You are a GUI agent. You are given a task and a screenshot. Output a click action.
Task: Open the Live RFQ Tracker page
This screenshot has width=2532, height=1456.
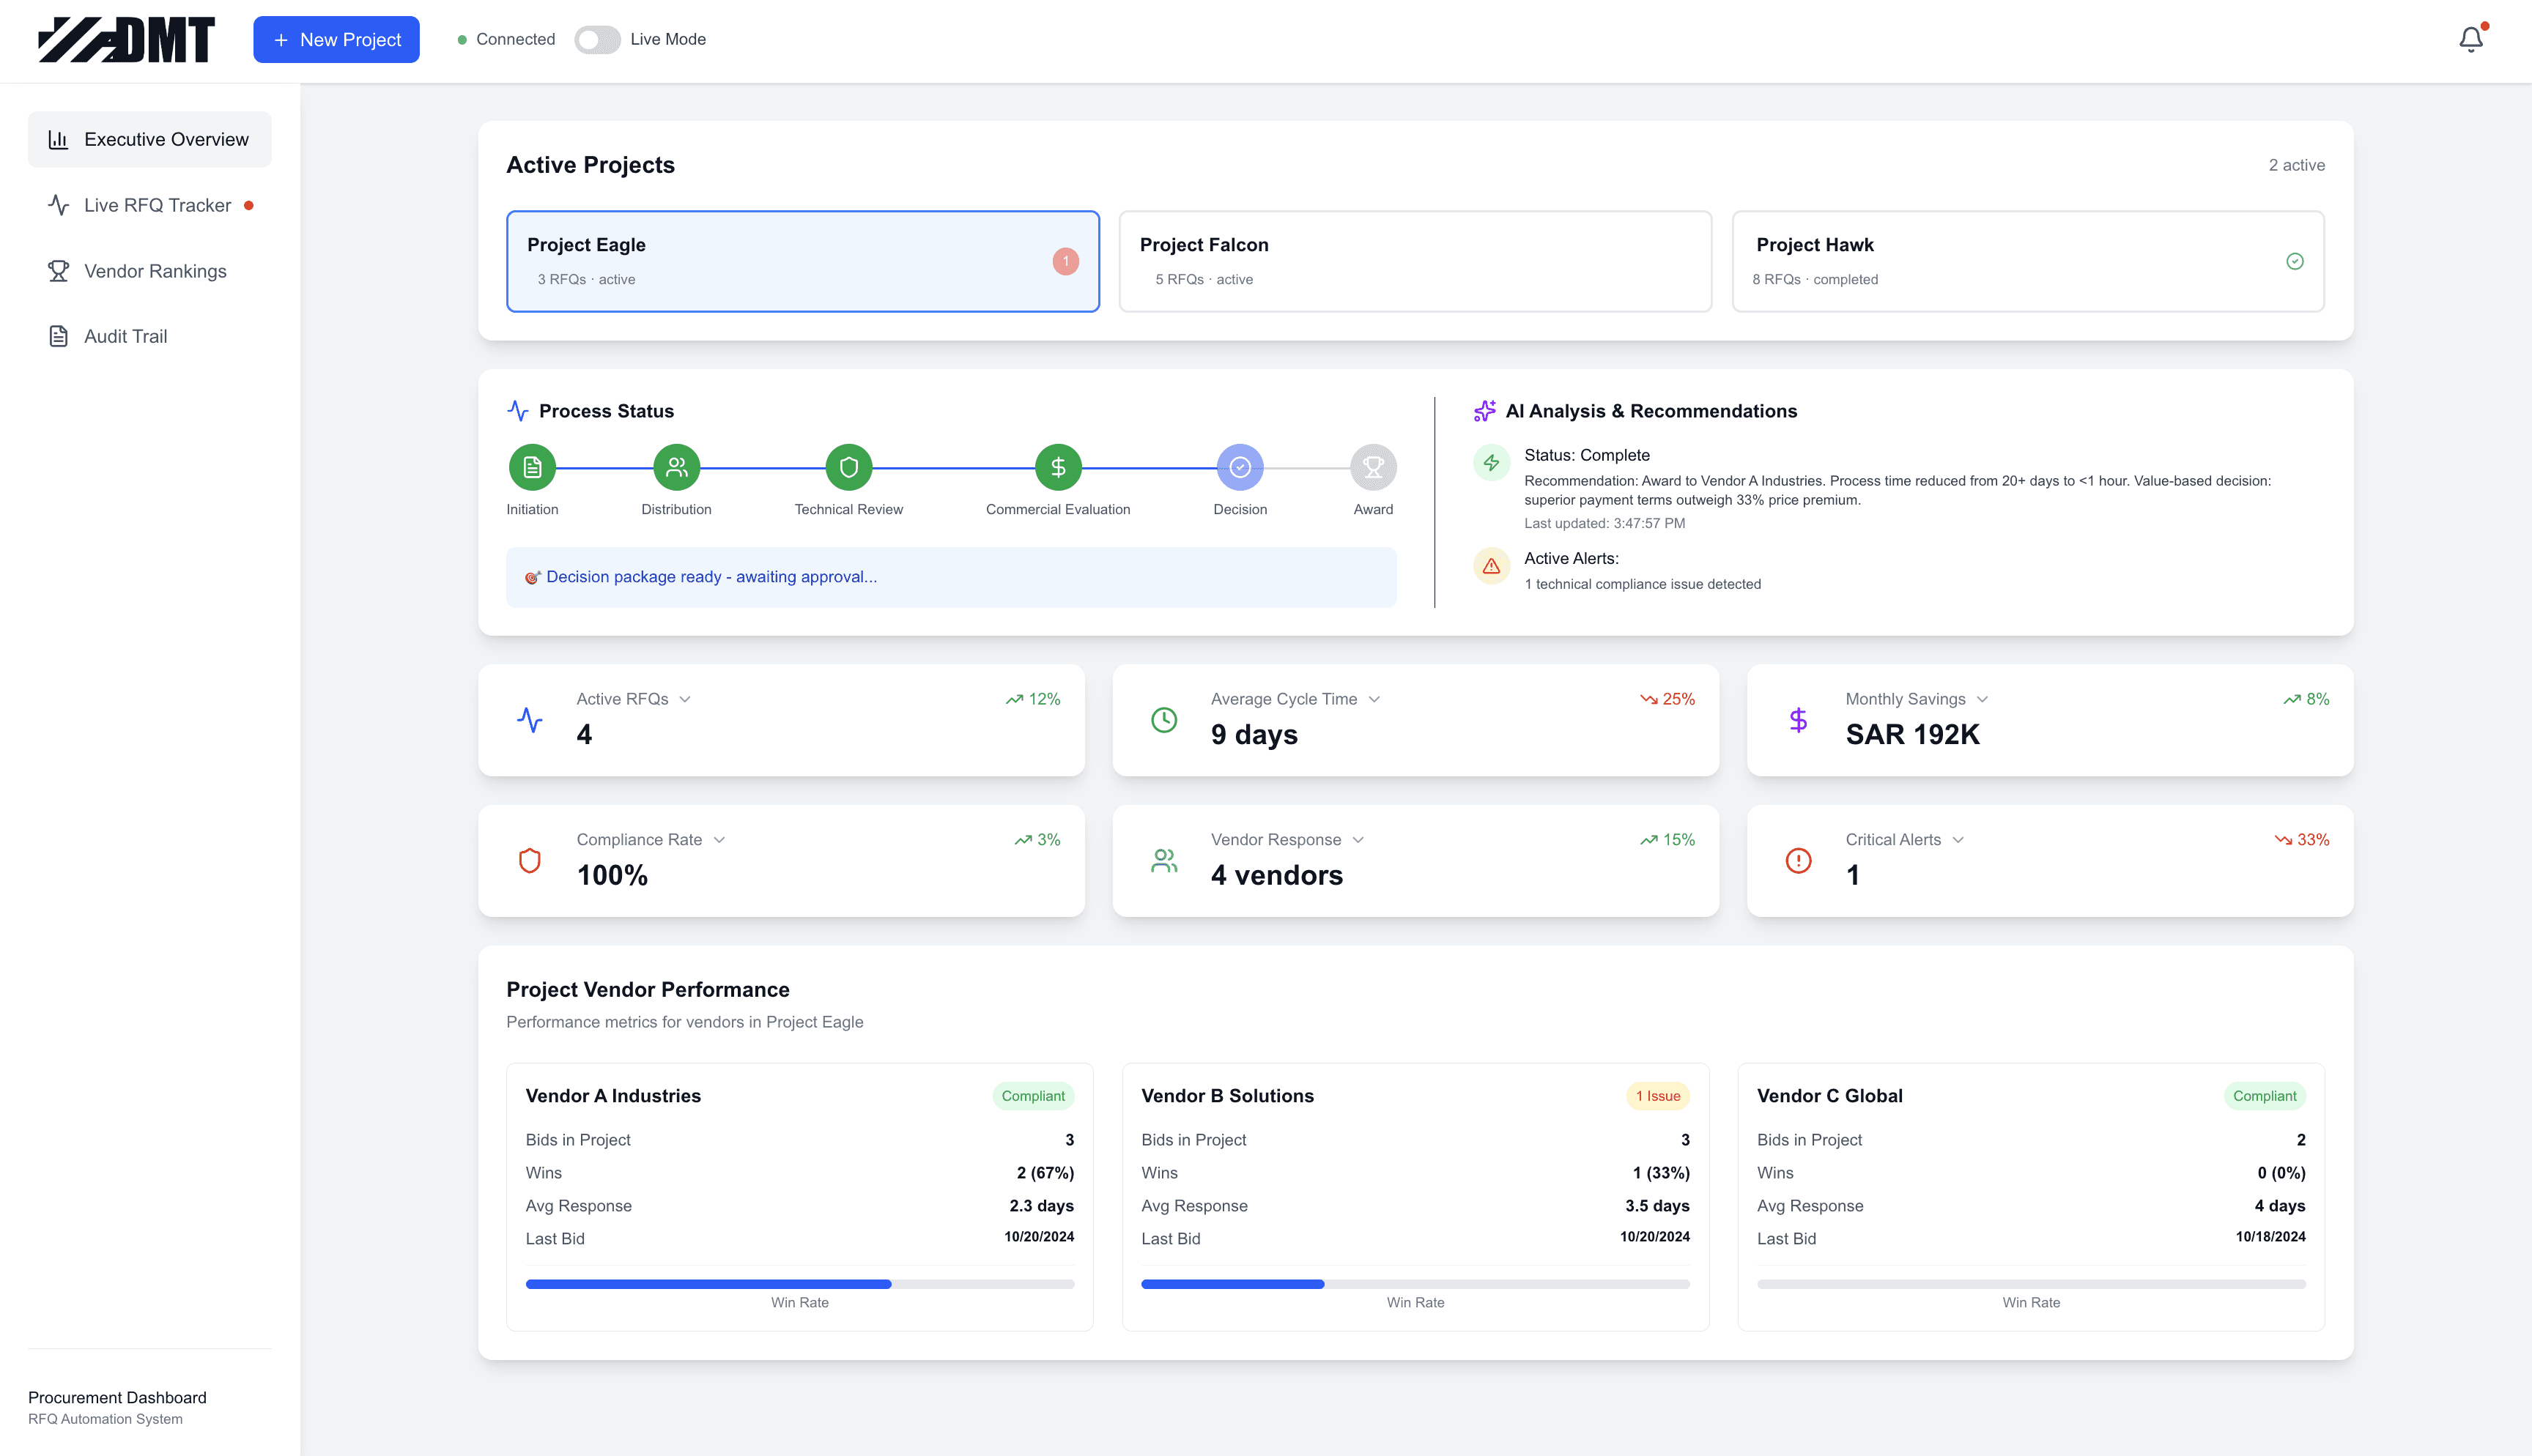point(157,205)
